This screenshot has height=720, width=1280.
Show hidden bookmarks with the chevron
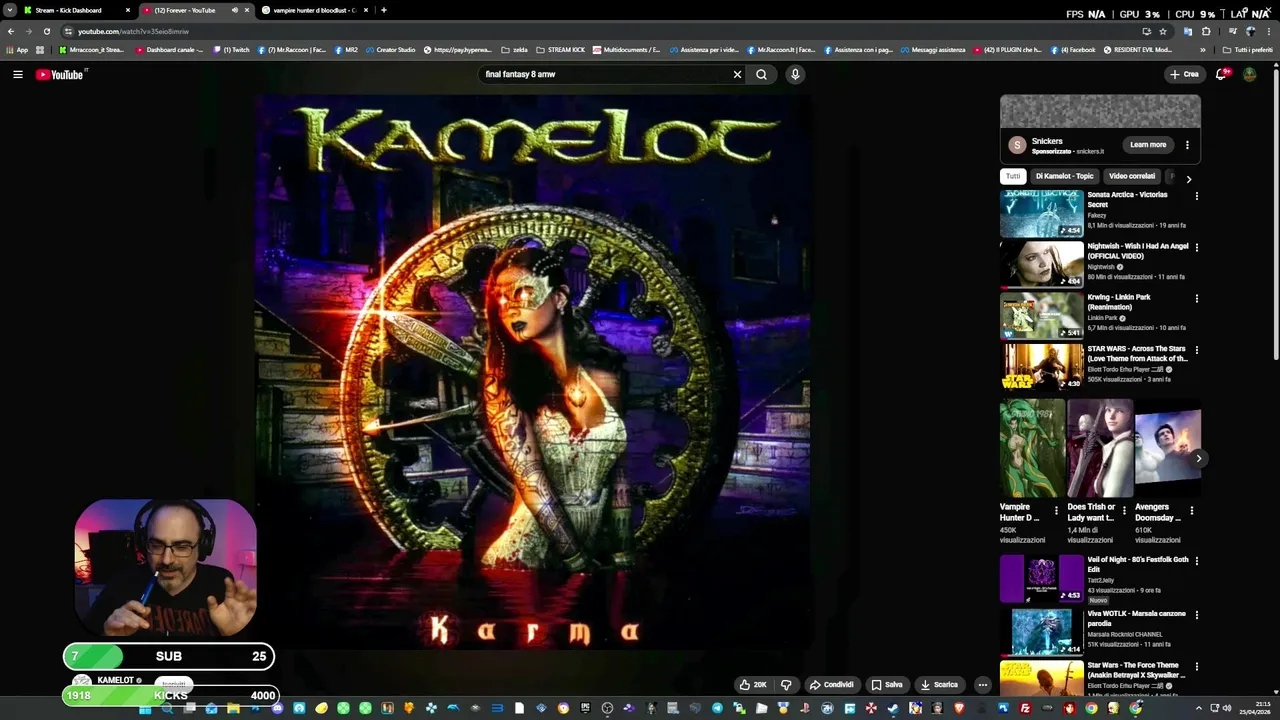click(x=1203, y=50)
